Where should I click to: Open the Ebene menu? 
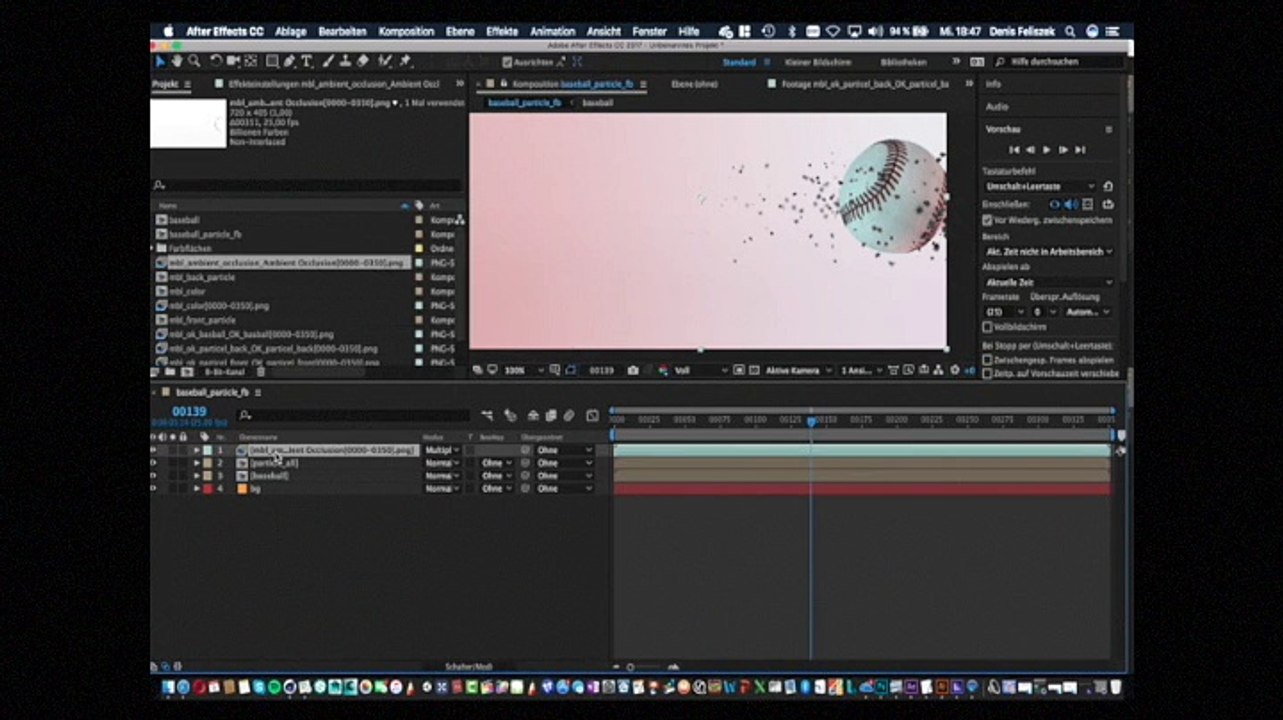coord(460,32)
